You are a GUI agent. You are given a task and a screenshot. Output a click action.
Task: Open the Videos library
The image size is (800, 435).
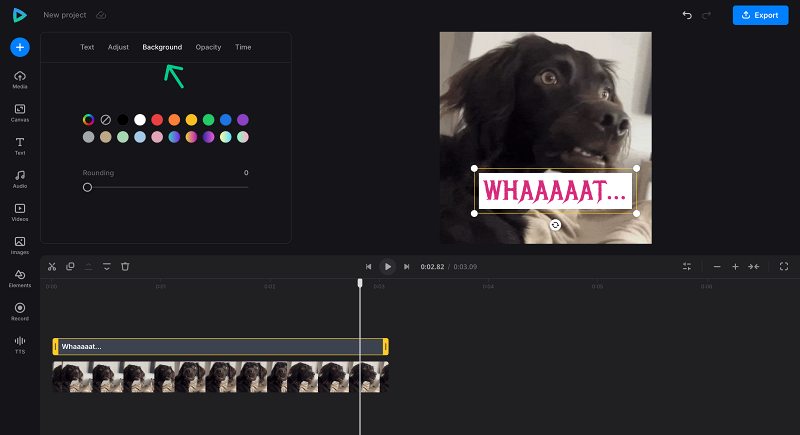pos(20,212)
